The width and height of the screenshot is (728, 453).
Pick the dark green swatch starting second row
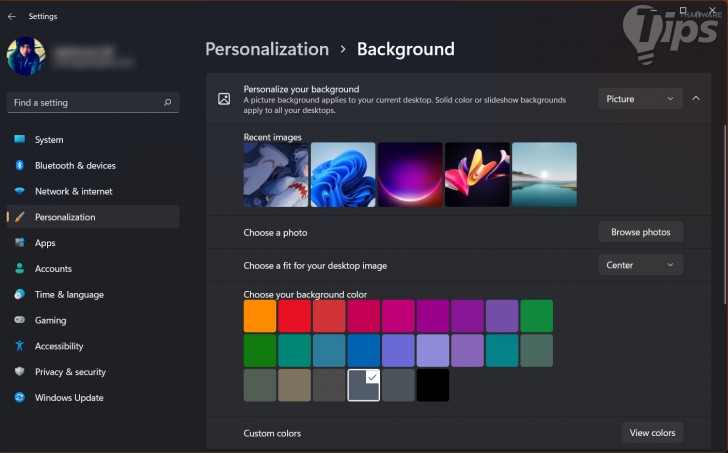[x=260, y=350]
